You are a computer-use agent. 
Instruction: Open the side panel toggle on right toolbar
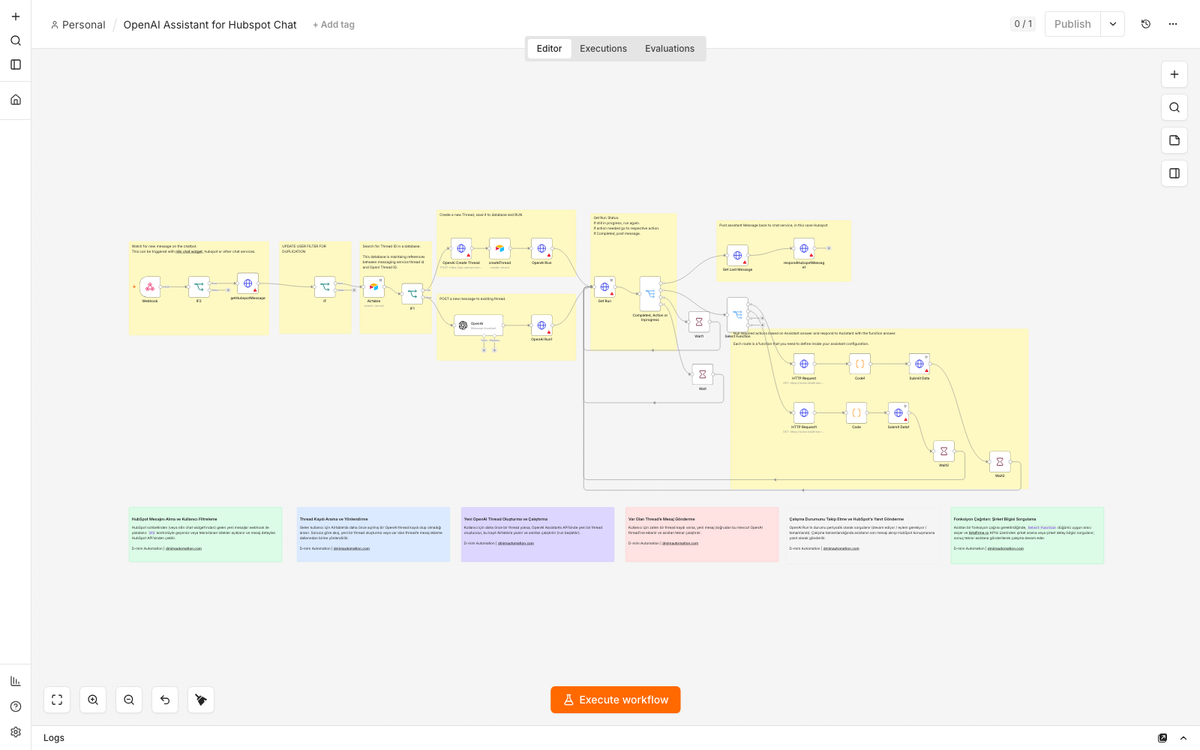pos(1174,173)
